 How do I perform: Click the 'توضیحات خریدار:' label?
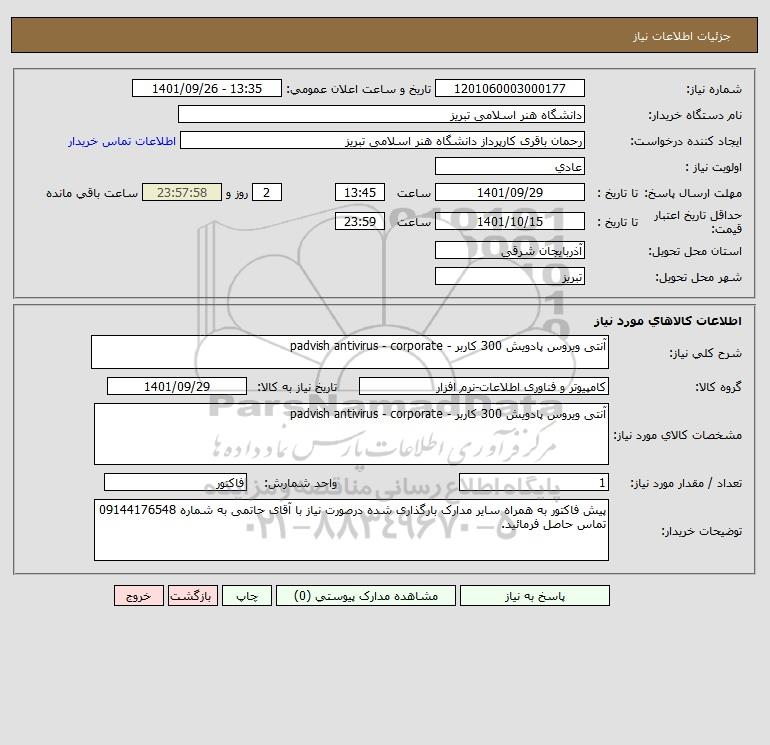pyautogui.click(x=701, y=531)
